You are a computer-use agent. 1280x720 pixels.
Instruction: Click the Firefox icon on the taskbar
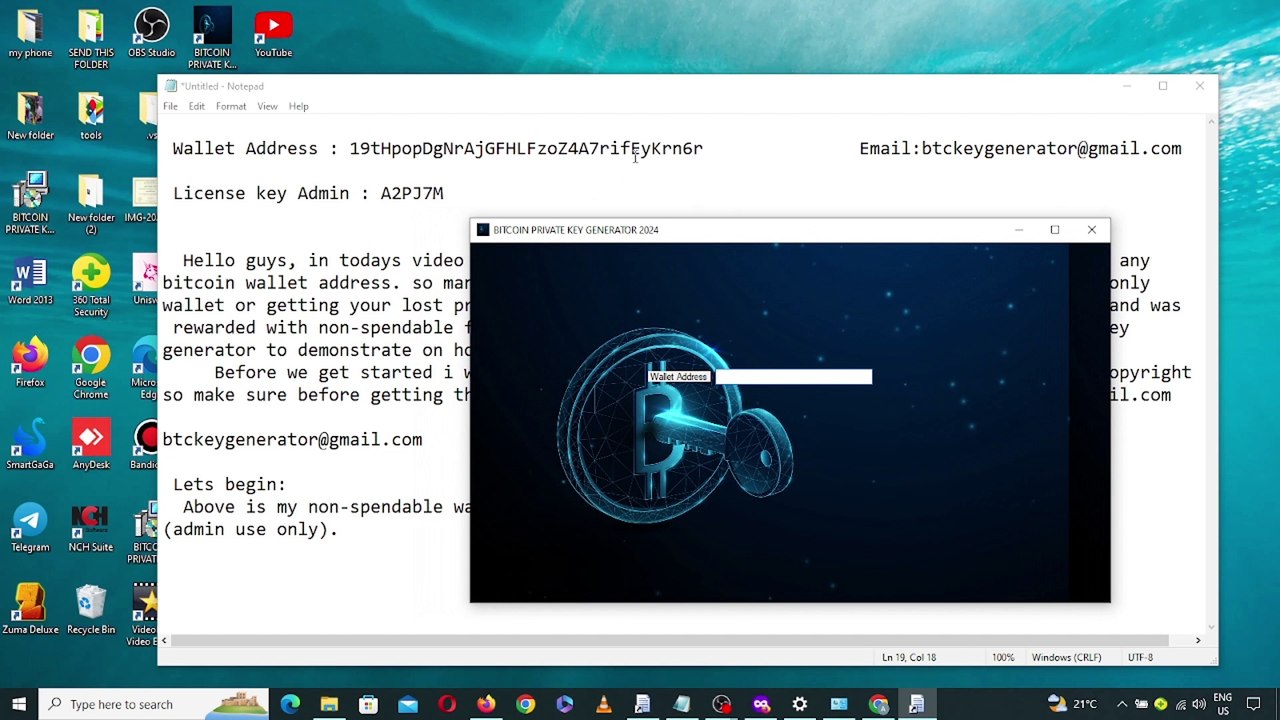point(485,704)
